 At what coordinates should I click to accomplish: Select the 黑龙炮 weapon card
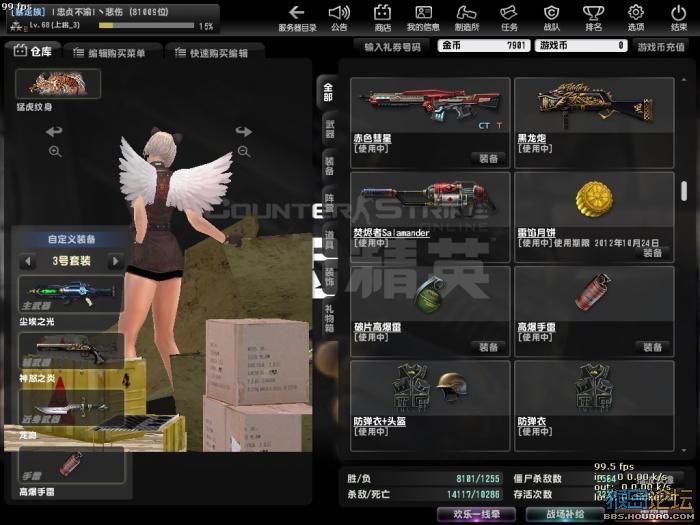594,122
